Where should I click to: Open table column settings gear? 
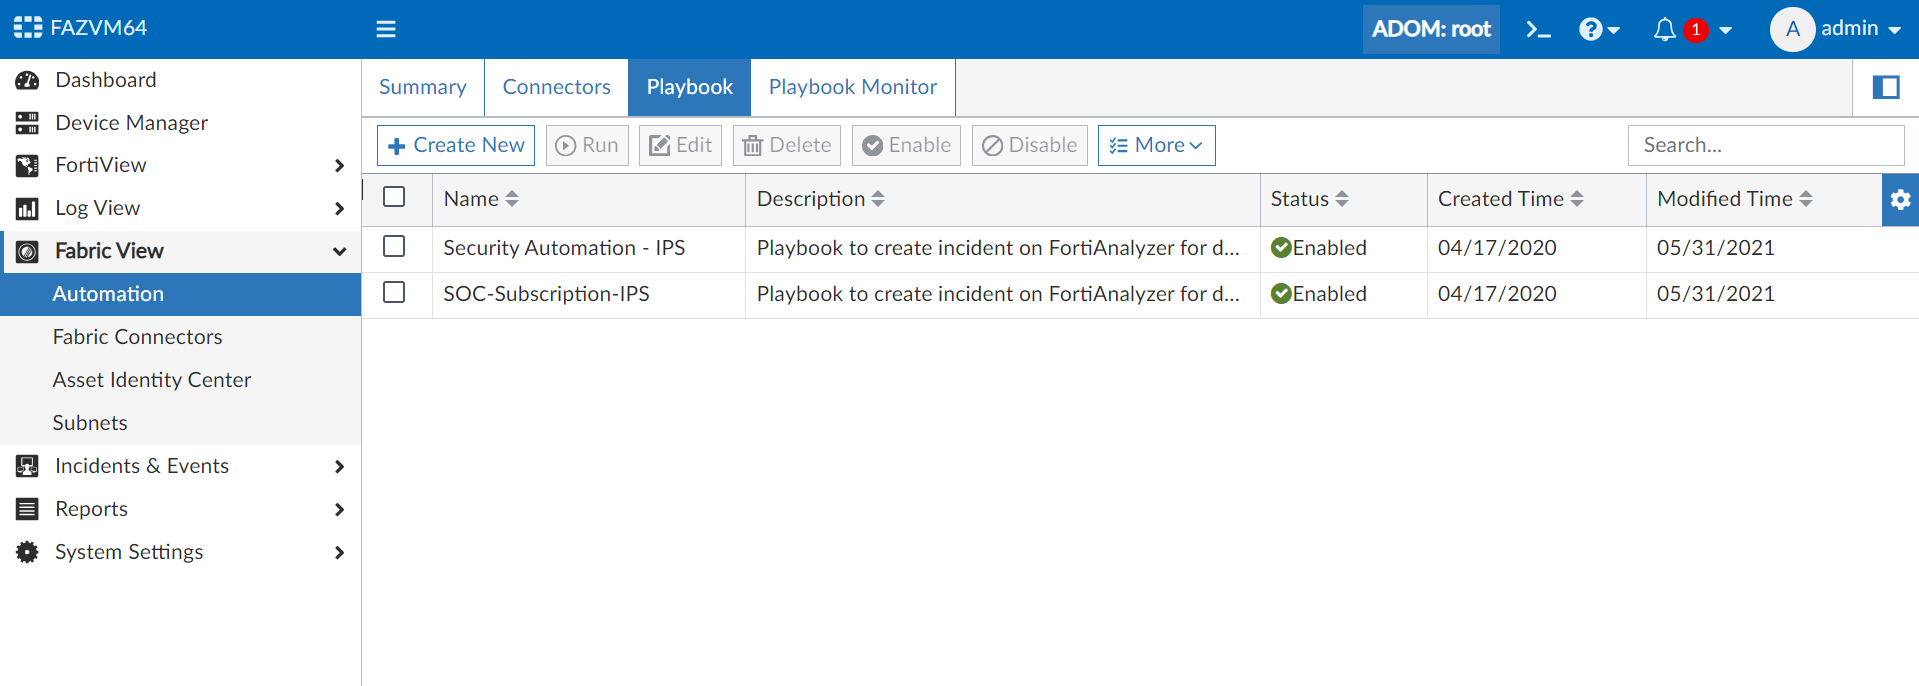(x=1900, y=199)
